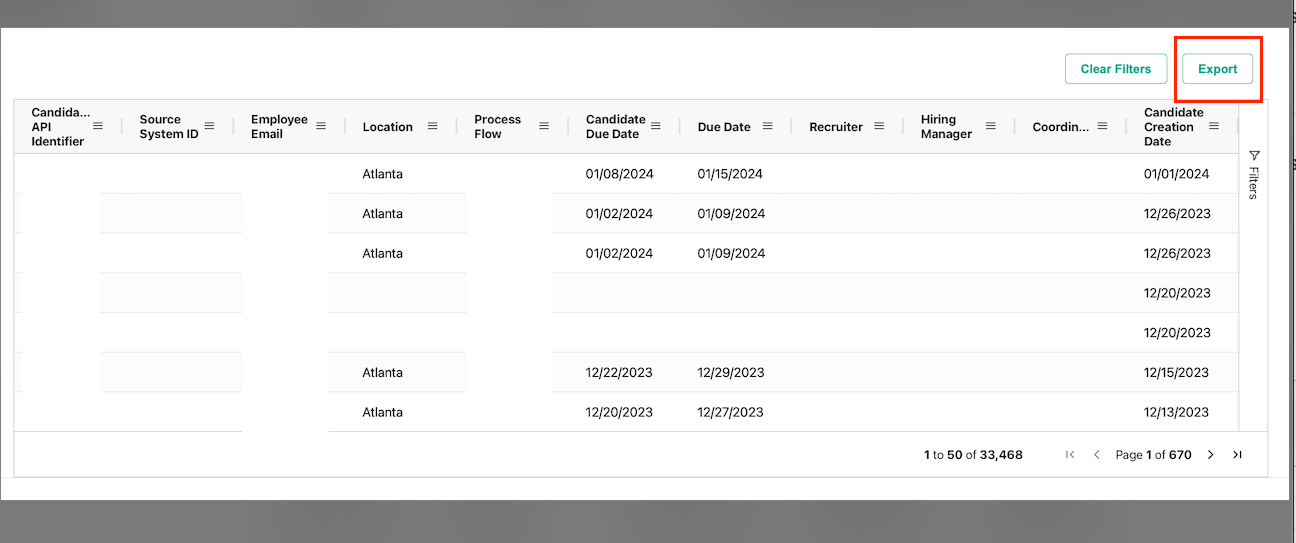Open the Due Date column menu icon
The image size is (1296, 543).
coord(767,126)
